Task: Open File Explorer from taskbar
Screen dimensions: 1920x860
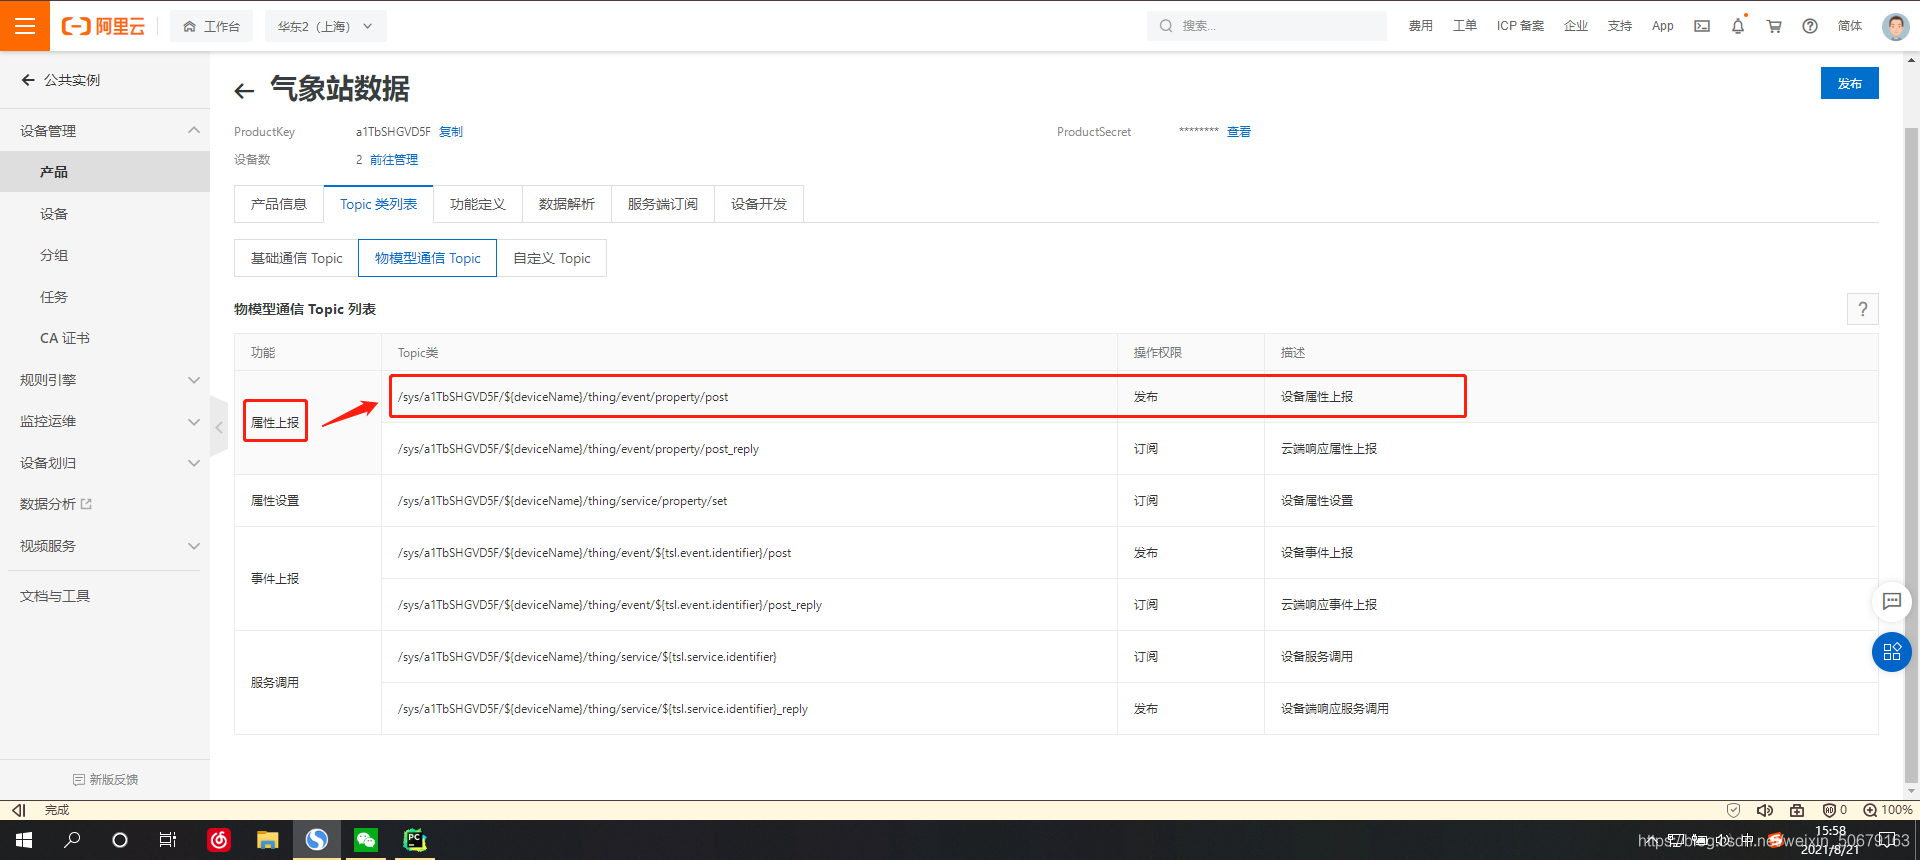Action: pos(267,840)
